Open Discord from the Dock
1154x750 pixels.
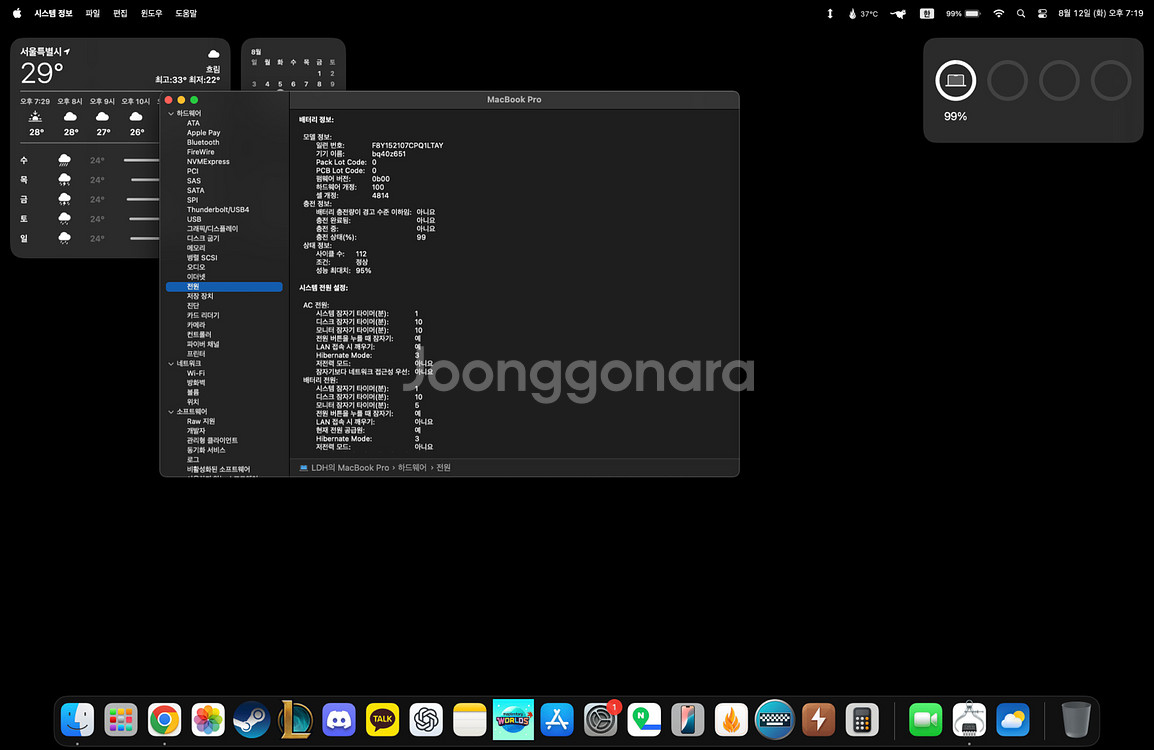[x=339, y=719]
